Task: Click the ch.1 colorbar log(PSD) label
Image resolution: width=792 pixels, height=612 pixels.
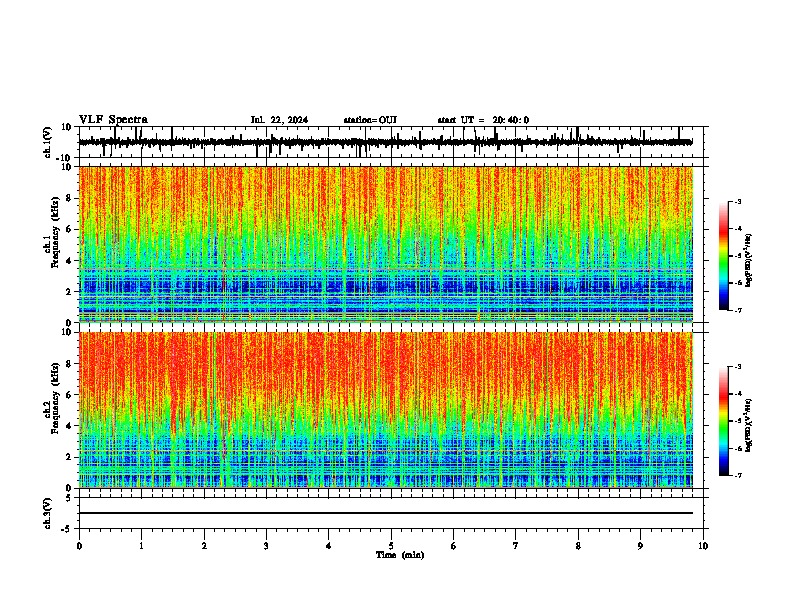Action: 748,260
